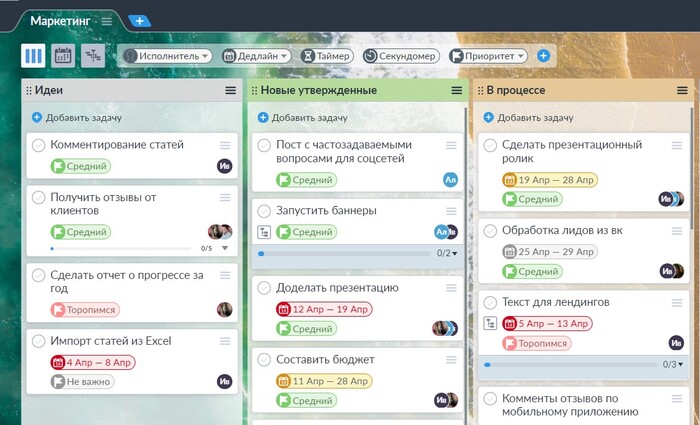Add a task to В процессе column
The width and height of the screenshot is (700, 425).
pyautogui.click(x=529, y=118)
